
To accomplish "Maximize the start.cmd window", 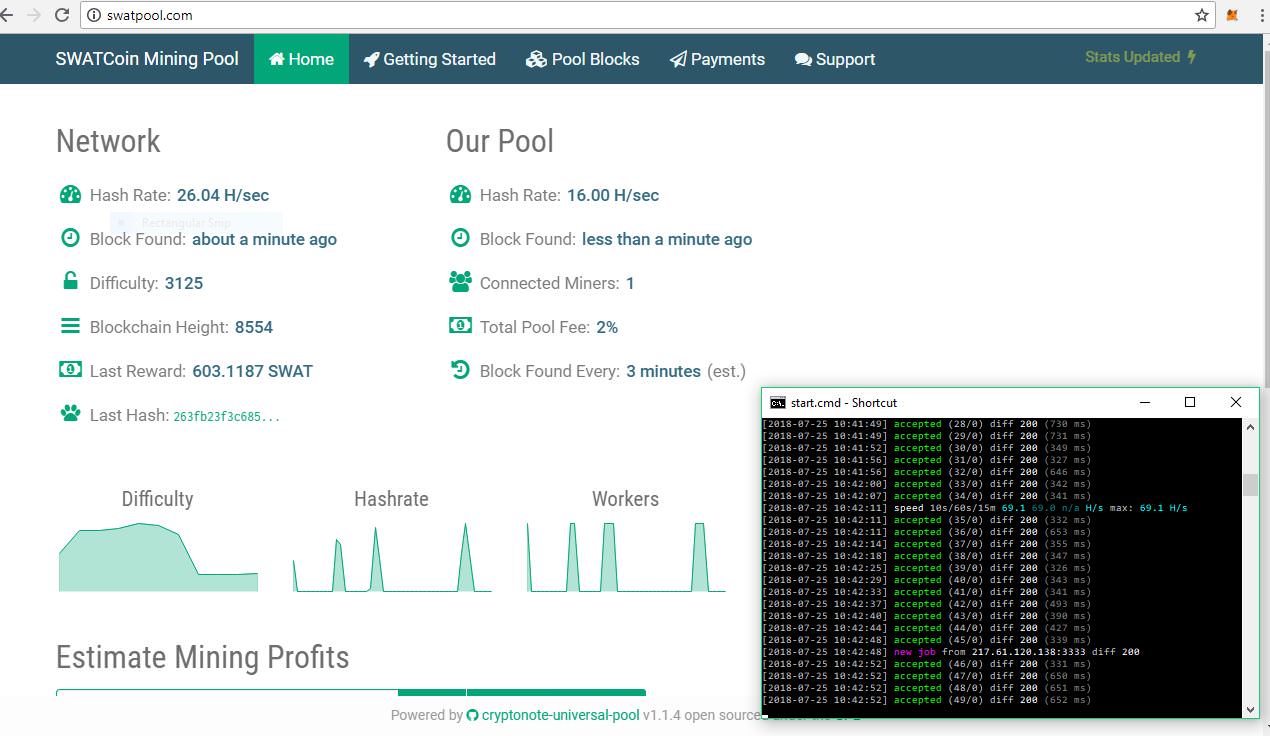I will 1190,402.
